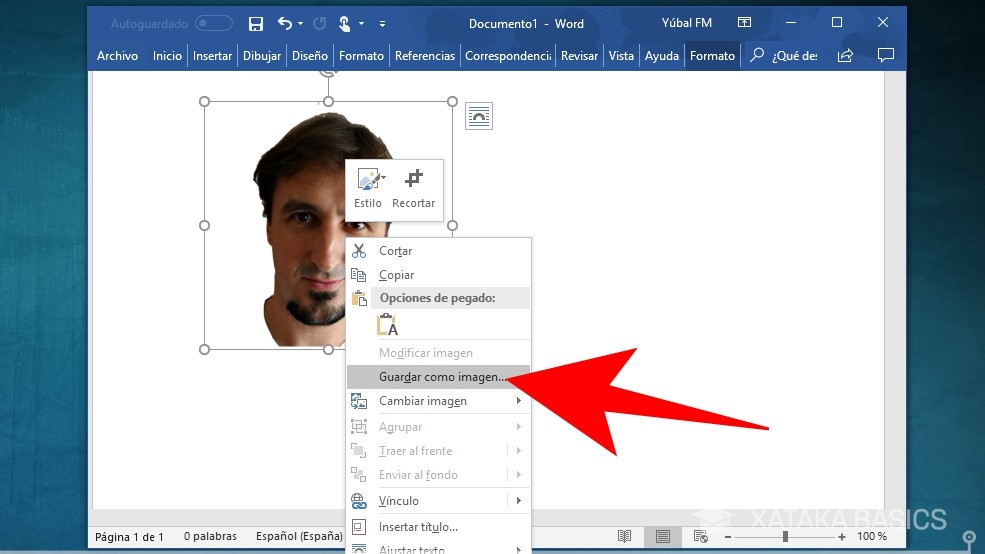The height and width of the screenshot is (554, 985).
Task: Toggle Print Layout view in status bar
Action: pos(661,537)
